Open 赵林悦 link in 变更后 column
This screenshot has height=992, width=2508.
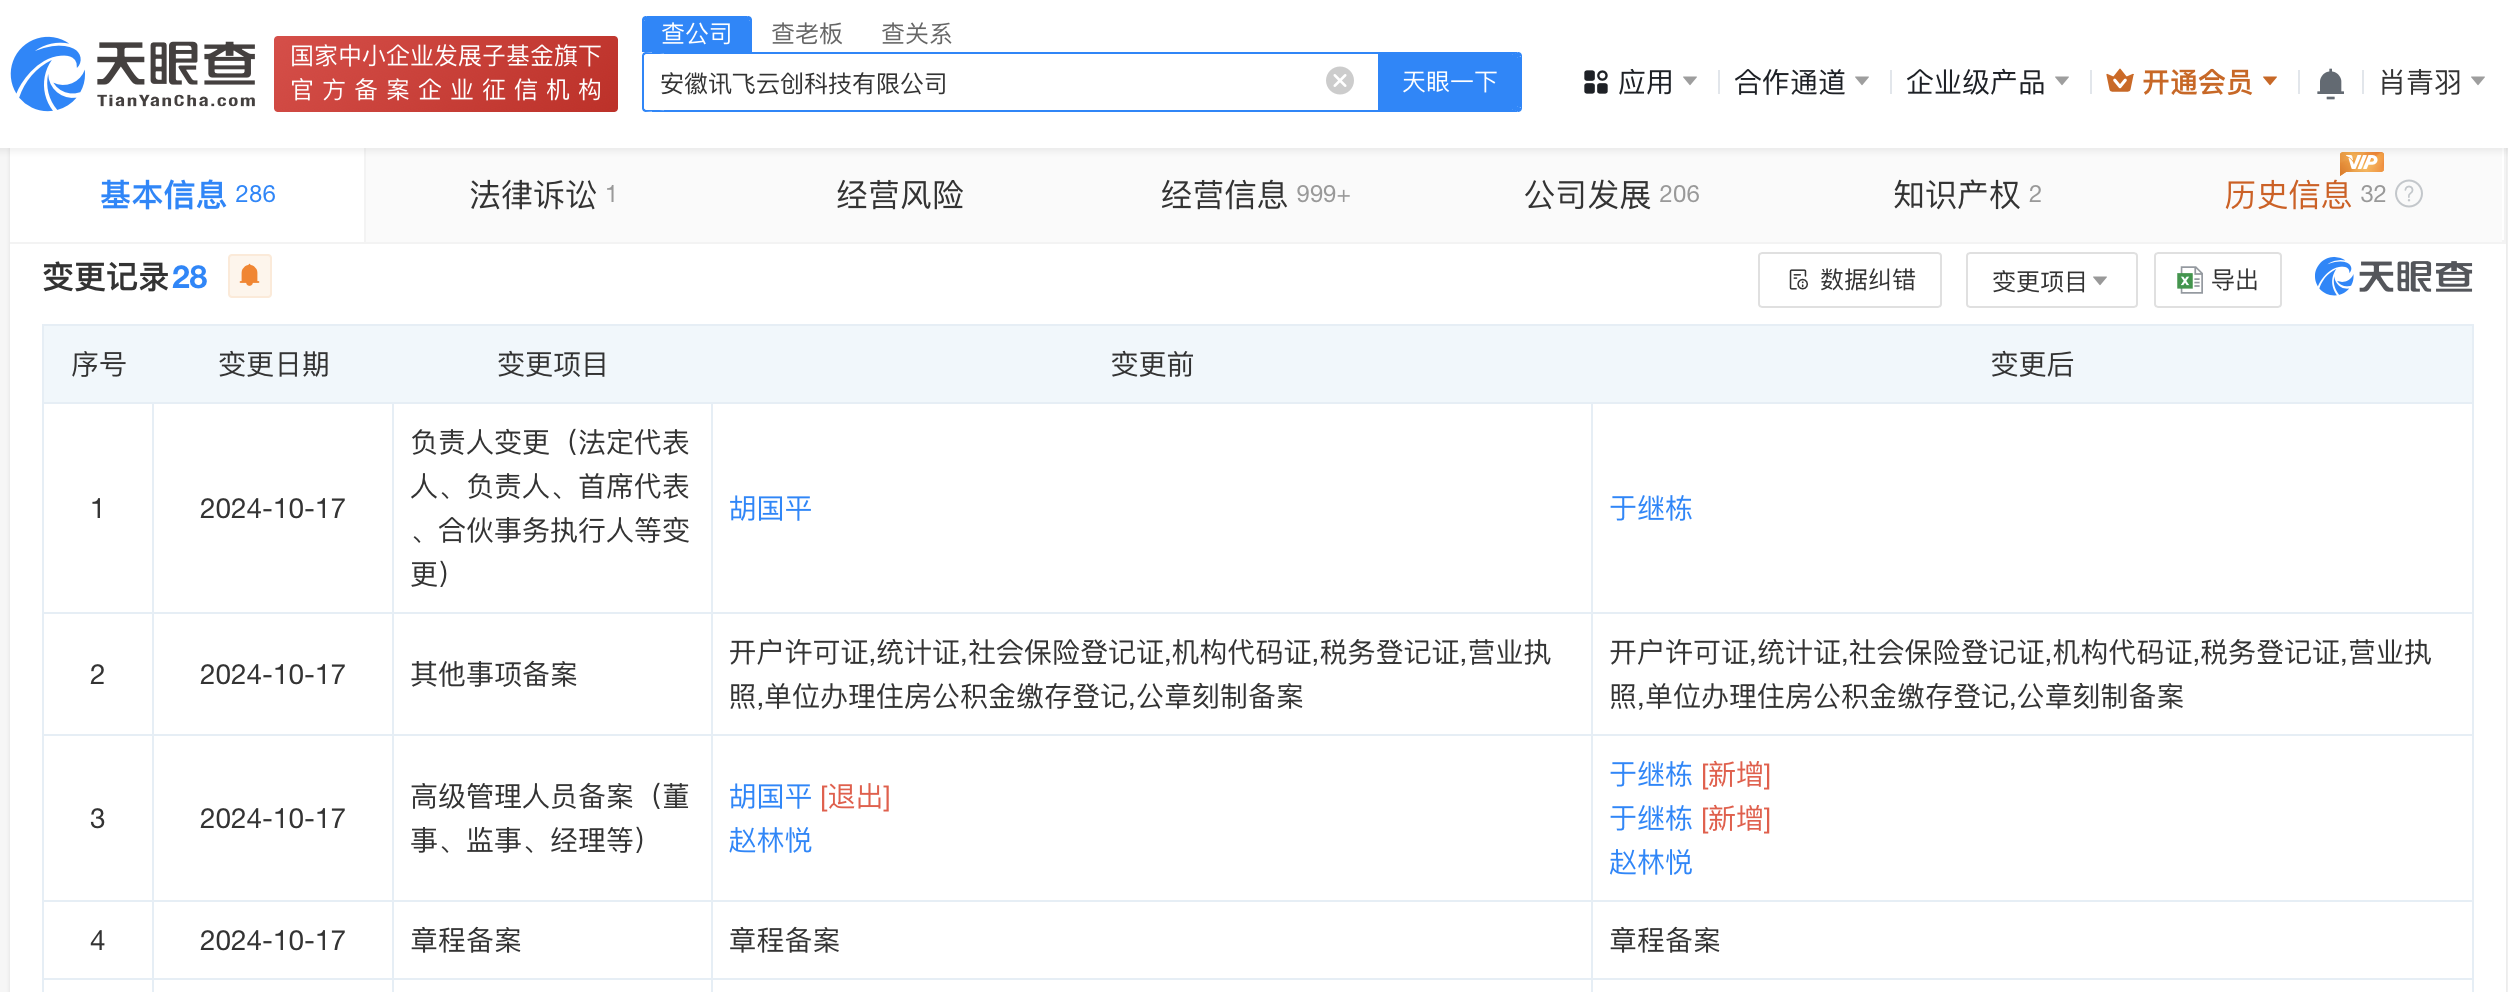click(1651, 862)
